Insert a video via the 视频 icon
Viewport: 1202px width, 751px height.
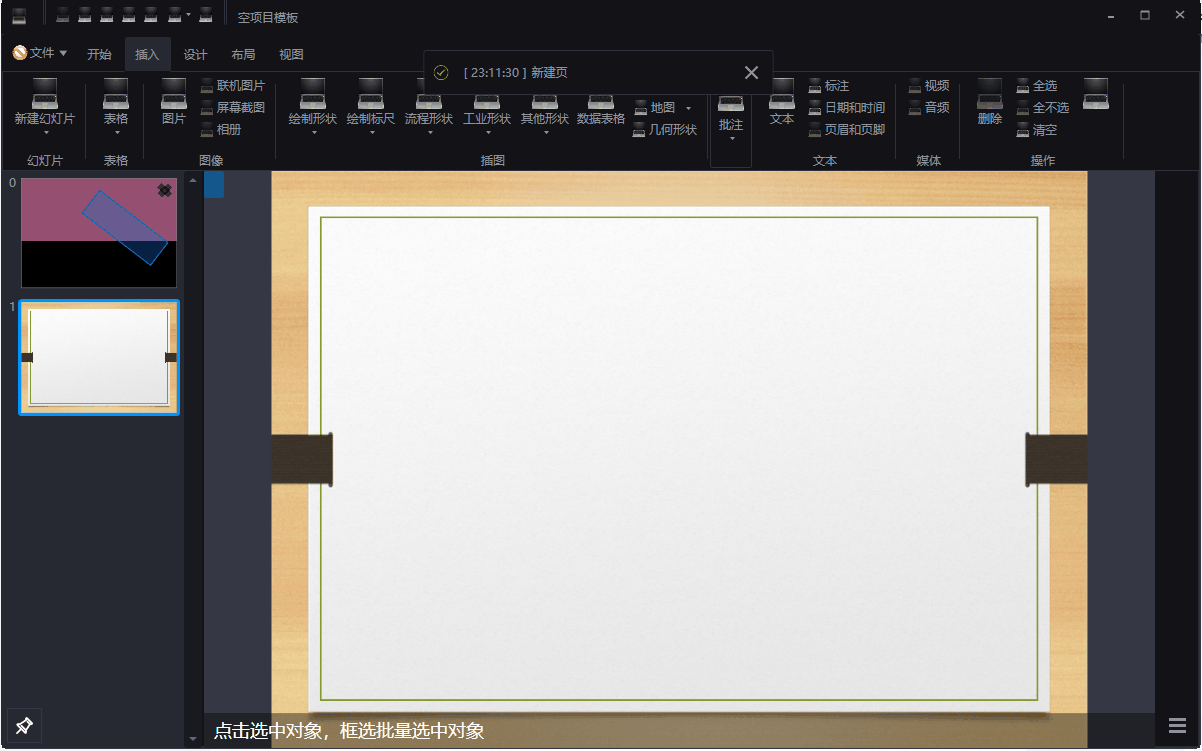coord(928,85)
